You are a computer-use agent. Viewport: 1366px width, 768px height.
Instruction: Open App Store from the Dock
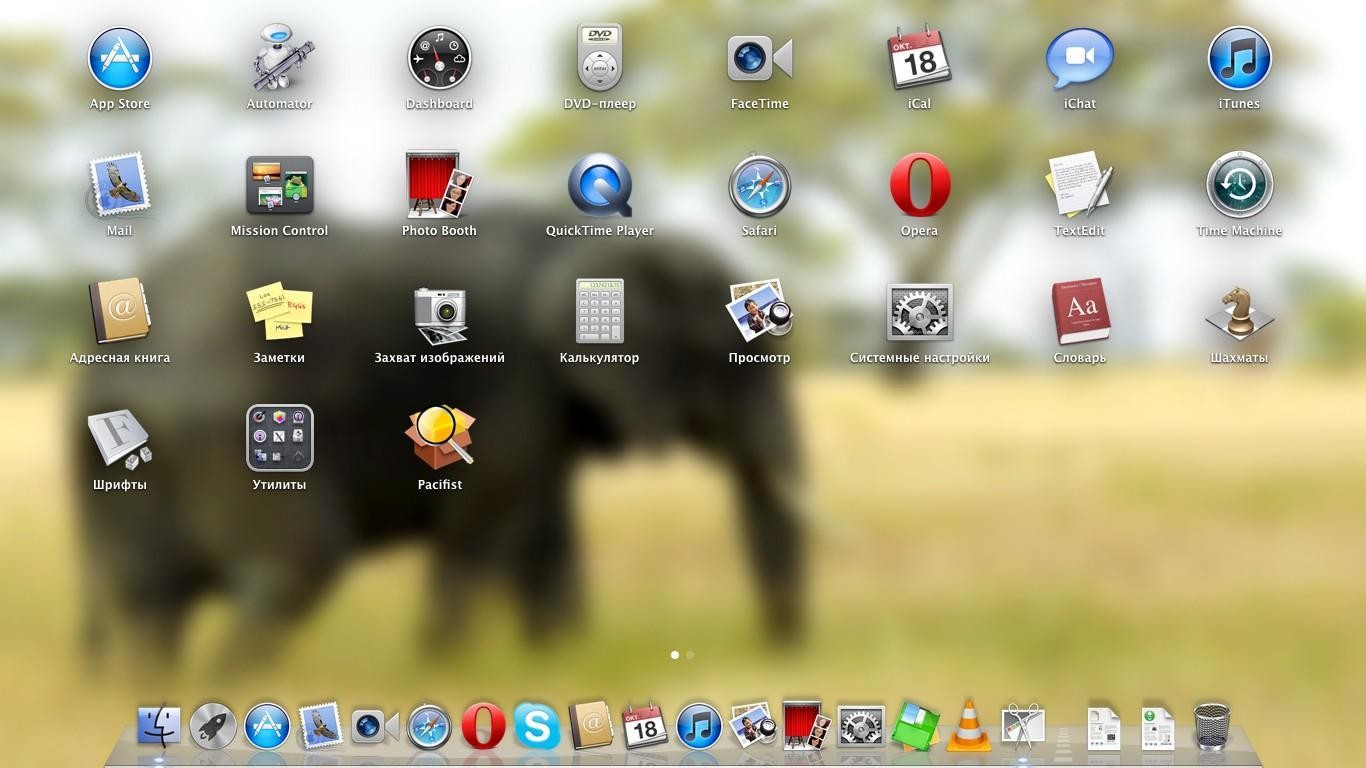(x=267, y=726)
